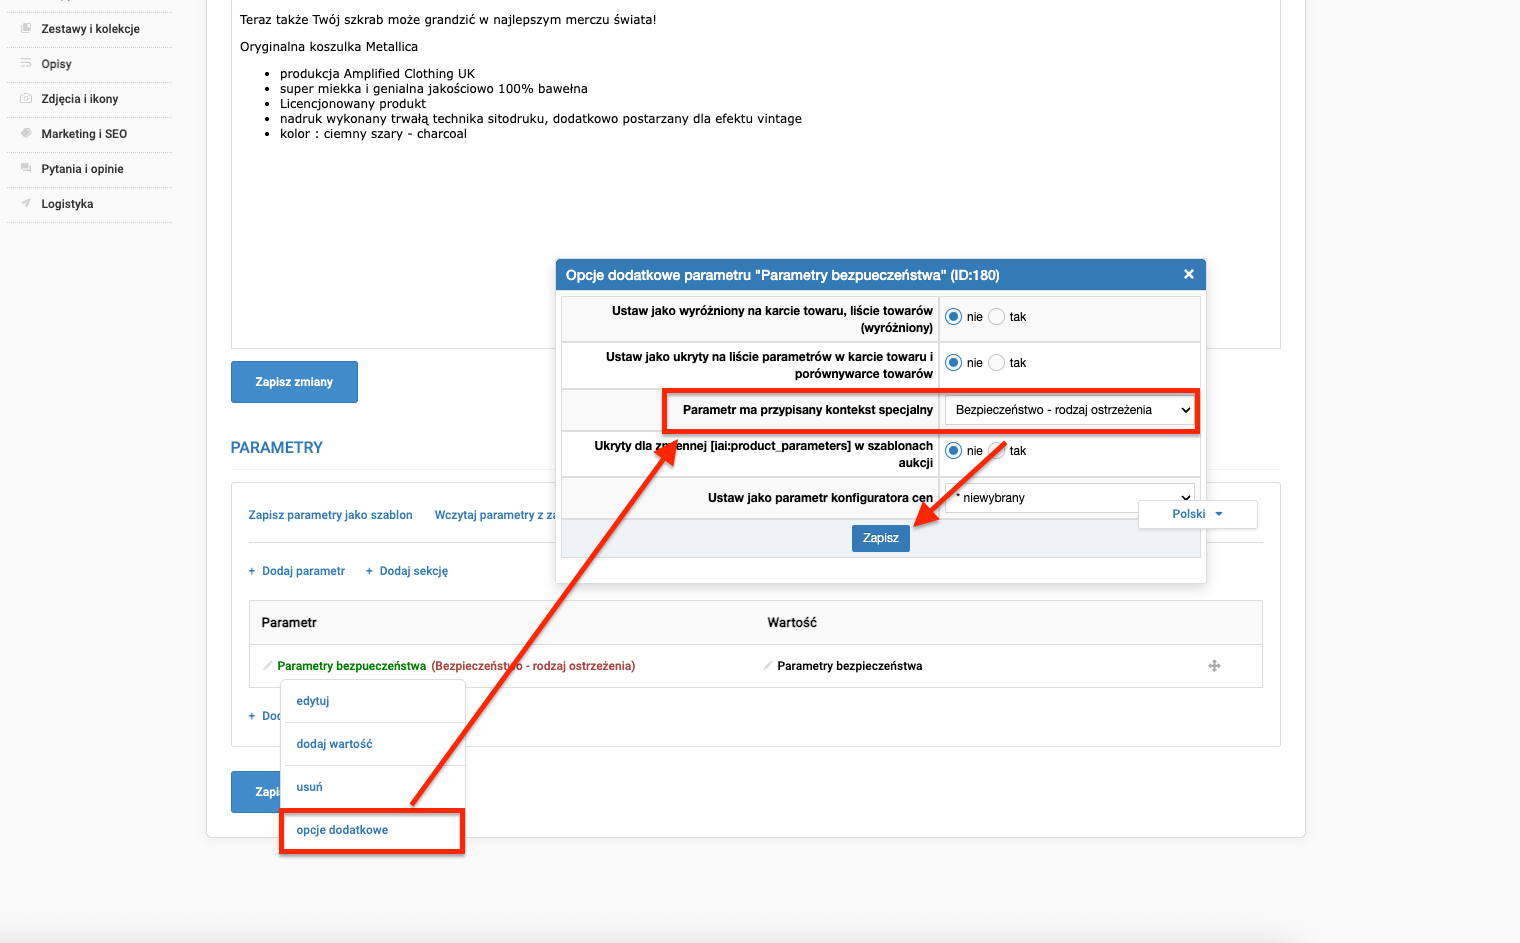Select tak for ukryty w szablonach aukcji
Viewport: 1520px width, 943px height.
996,451
